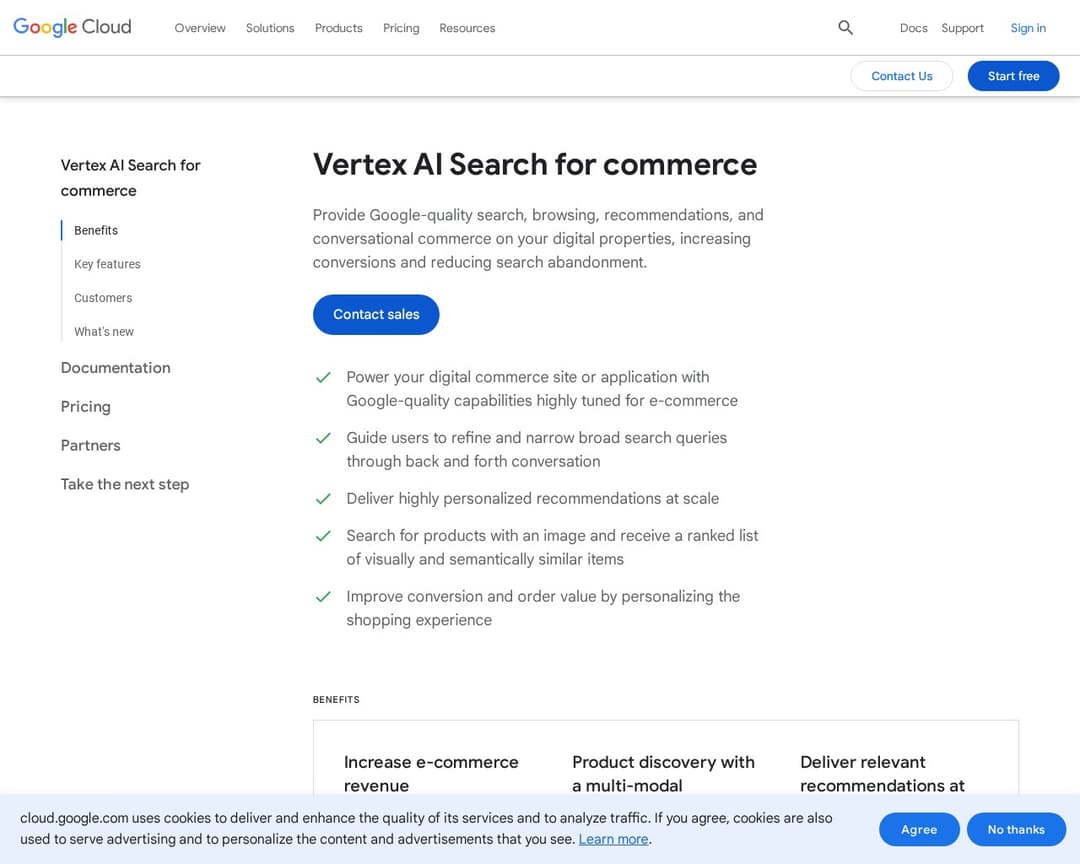The image size is (1080, 864).
Task: Go to Pricing in top navigation
Action: point(401,28)
